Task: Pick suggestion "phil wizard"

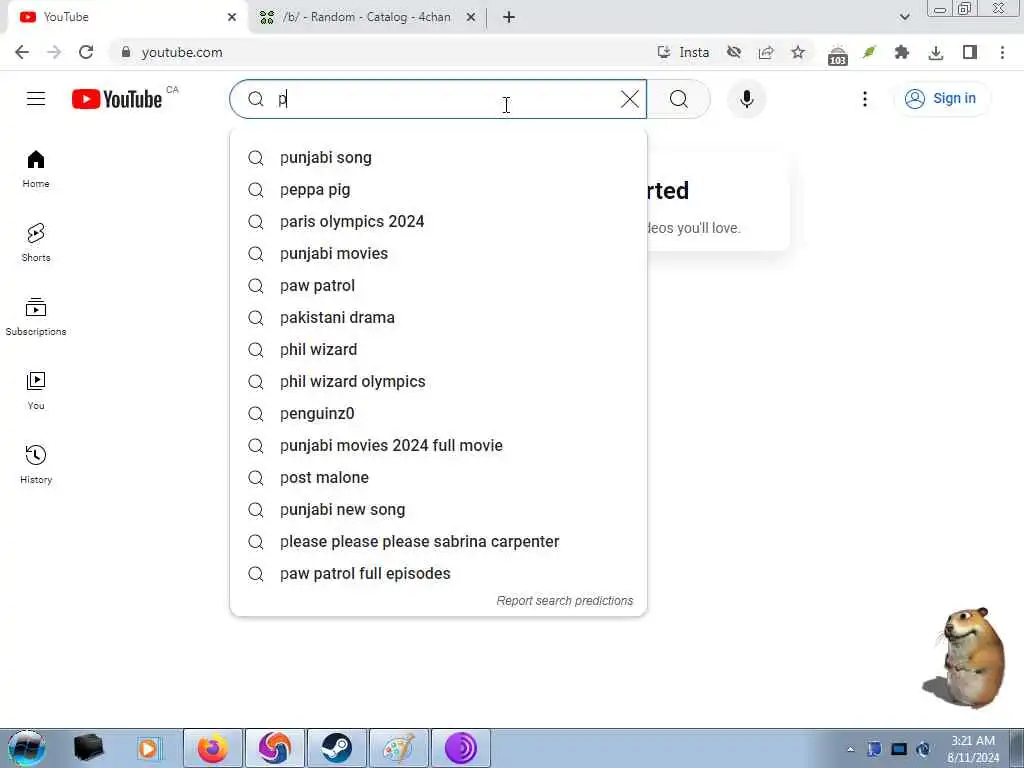Action: (438, 349)
